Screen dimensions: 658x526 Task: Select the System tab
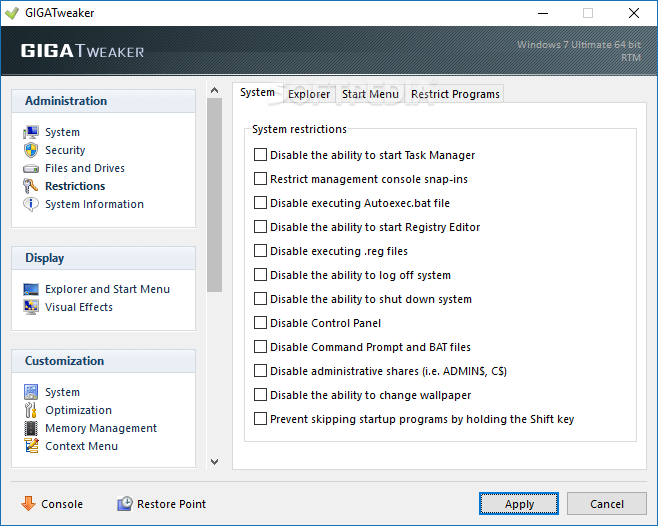[x=257, y=92]
